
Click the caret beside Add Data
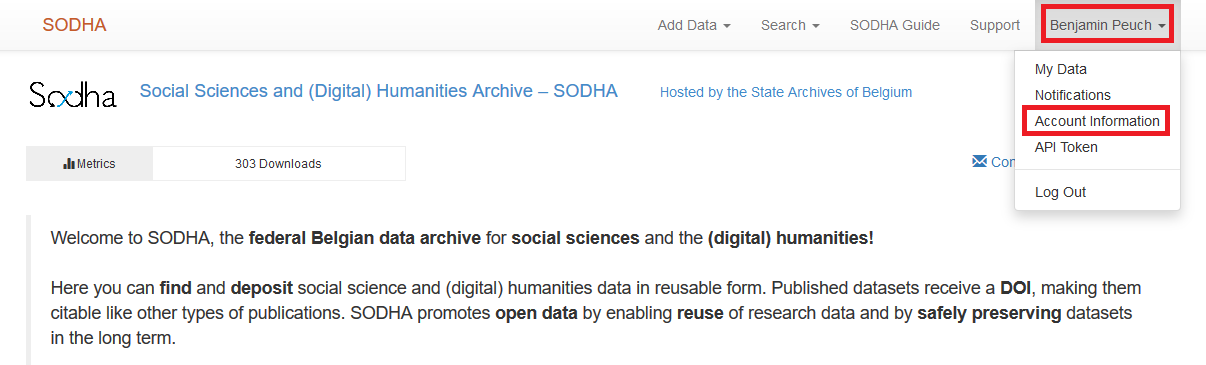pyautogui.click(x=727, y=26)
